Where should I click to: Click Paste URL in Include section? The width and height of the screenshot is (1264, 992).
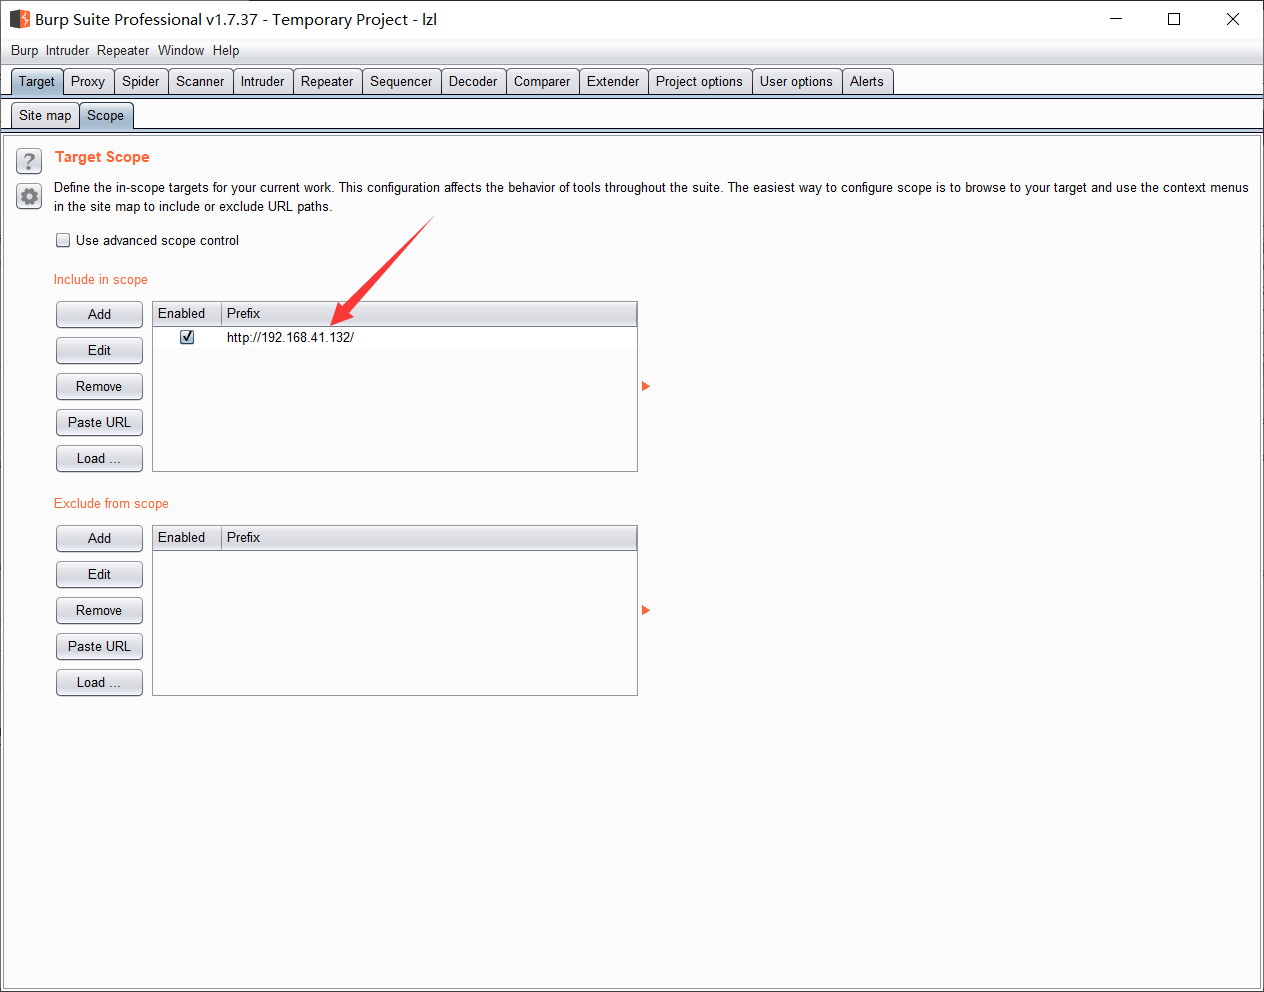click(x=99, y=422)
